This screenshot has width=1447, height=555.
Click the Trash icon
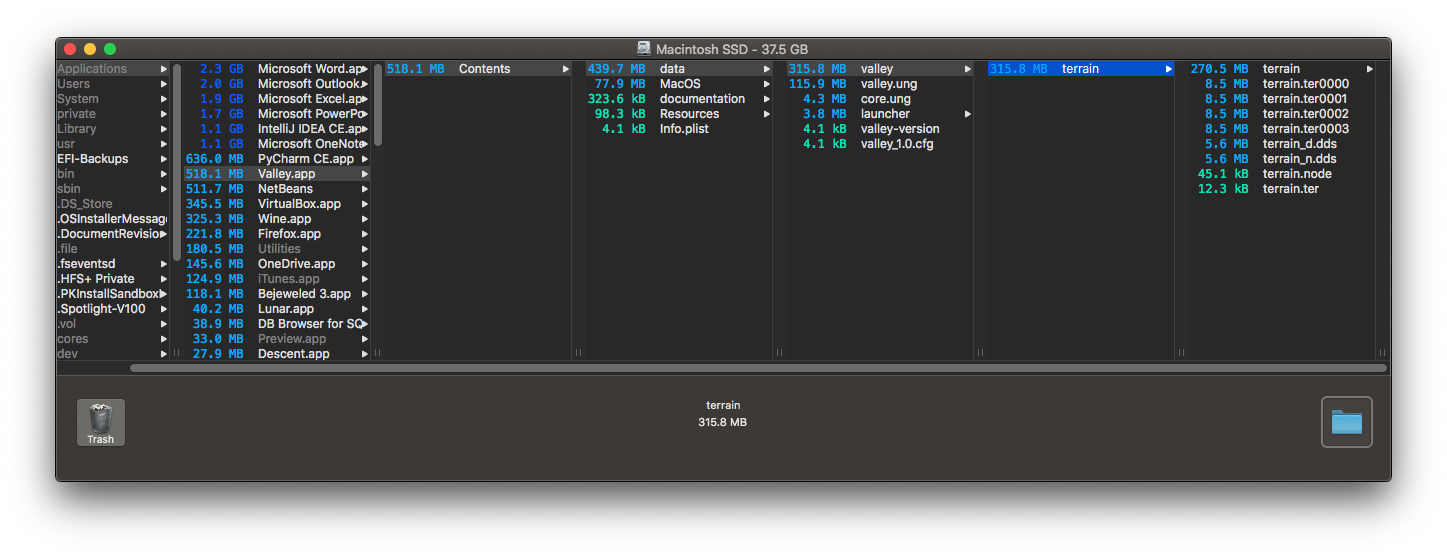pyautogui.click(x=101, y=422)
